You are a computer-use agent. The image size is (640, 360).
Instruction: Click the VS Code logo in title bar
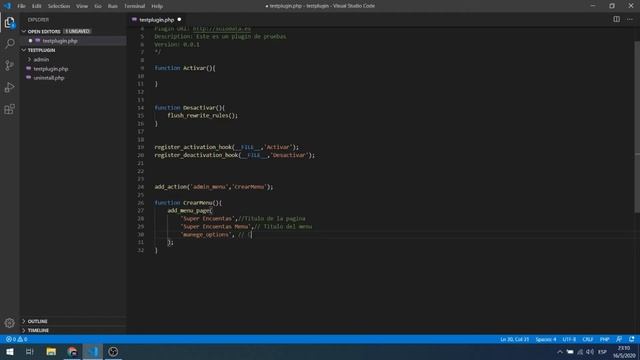(x=7, y=6)
